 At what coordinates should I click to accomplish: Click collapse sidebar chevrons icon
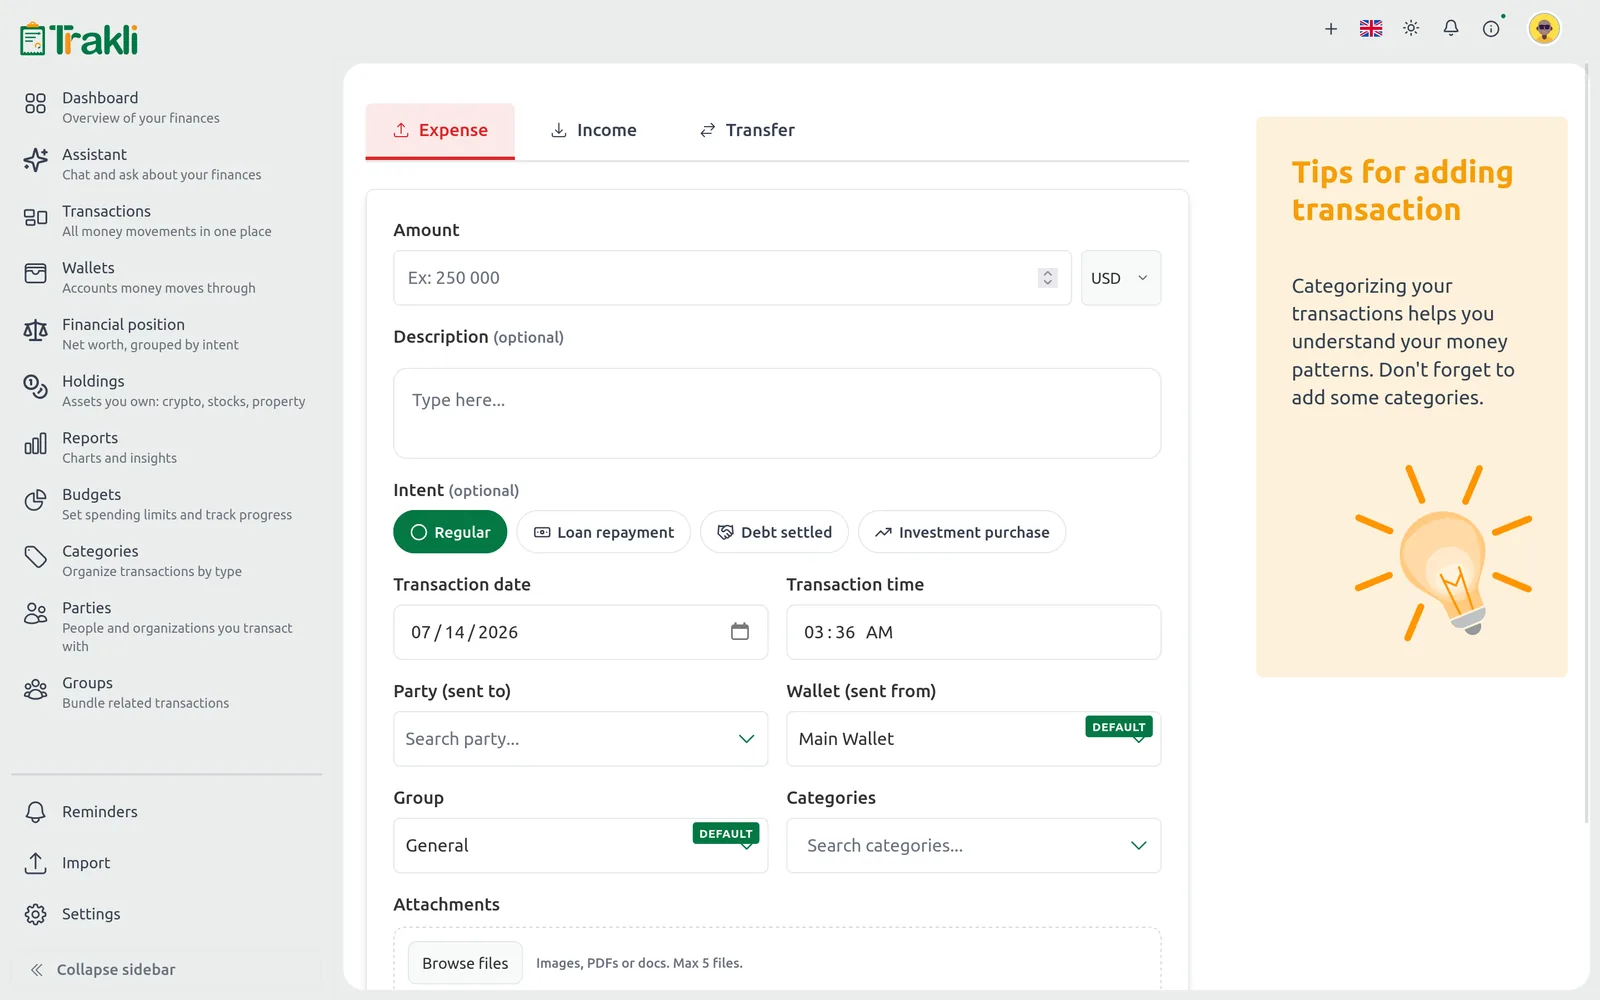[x=36, y=970]
